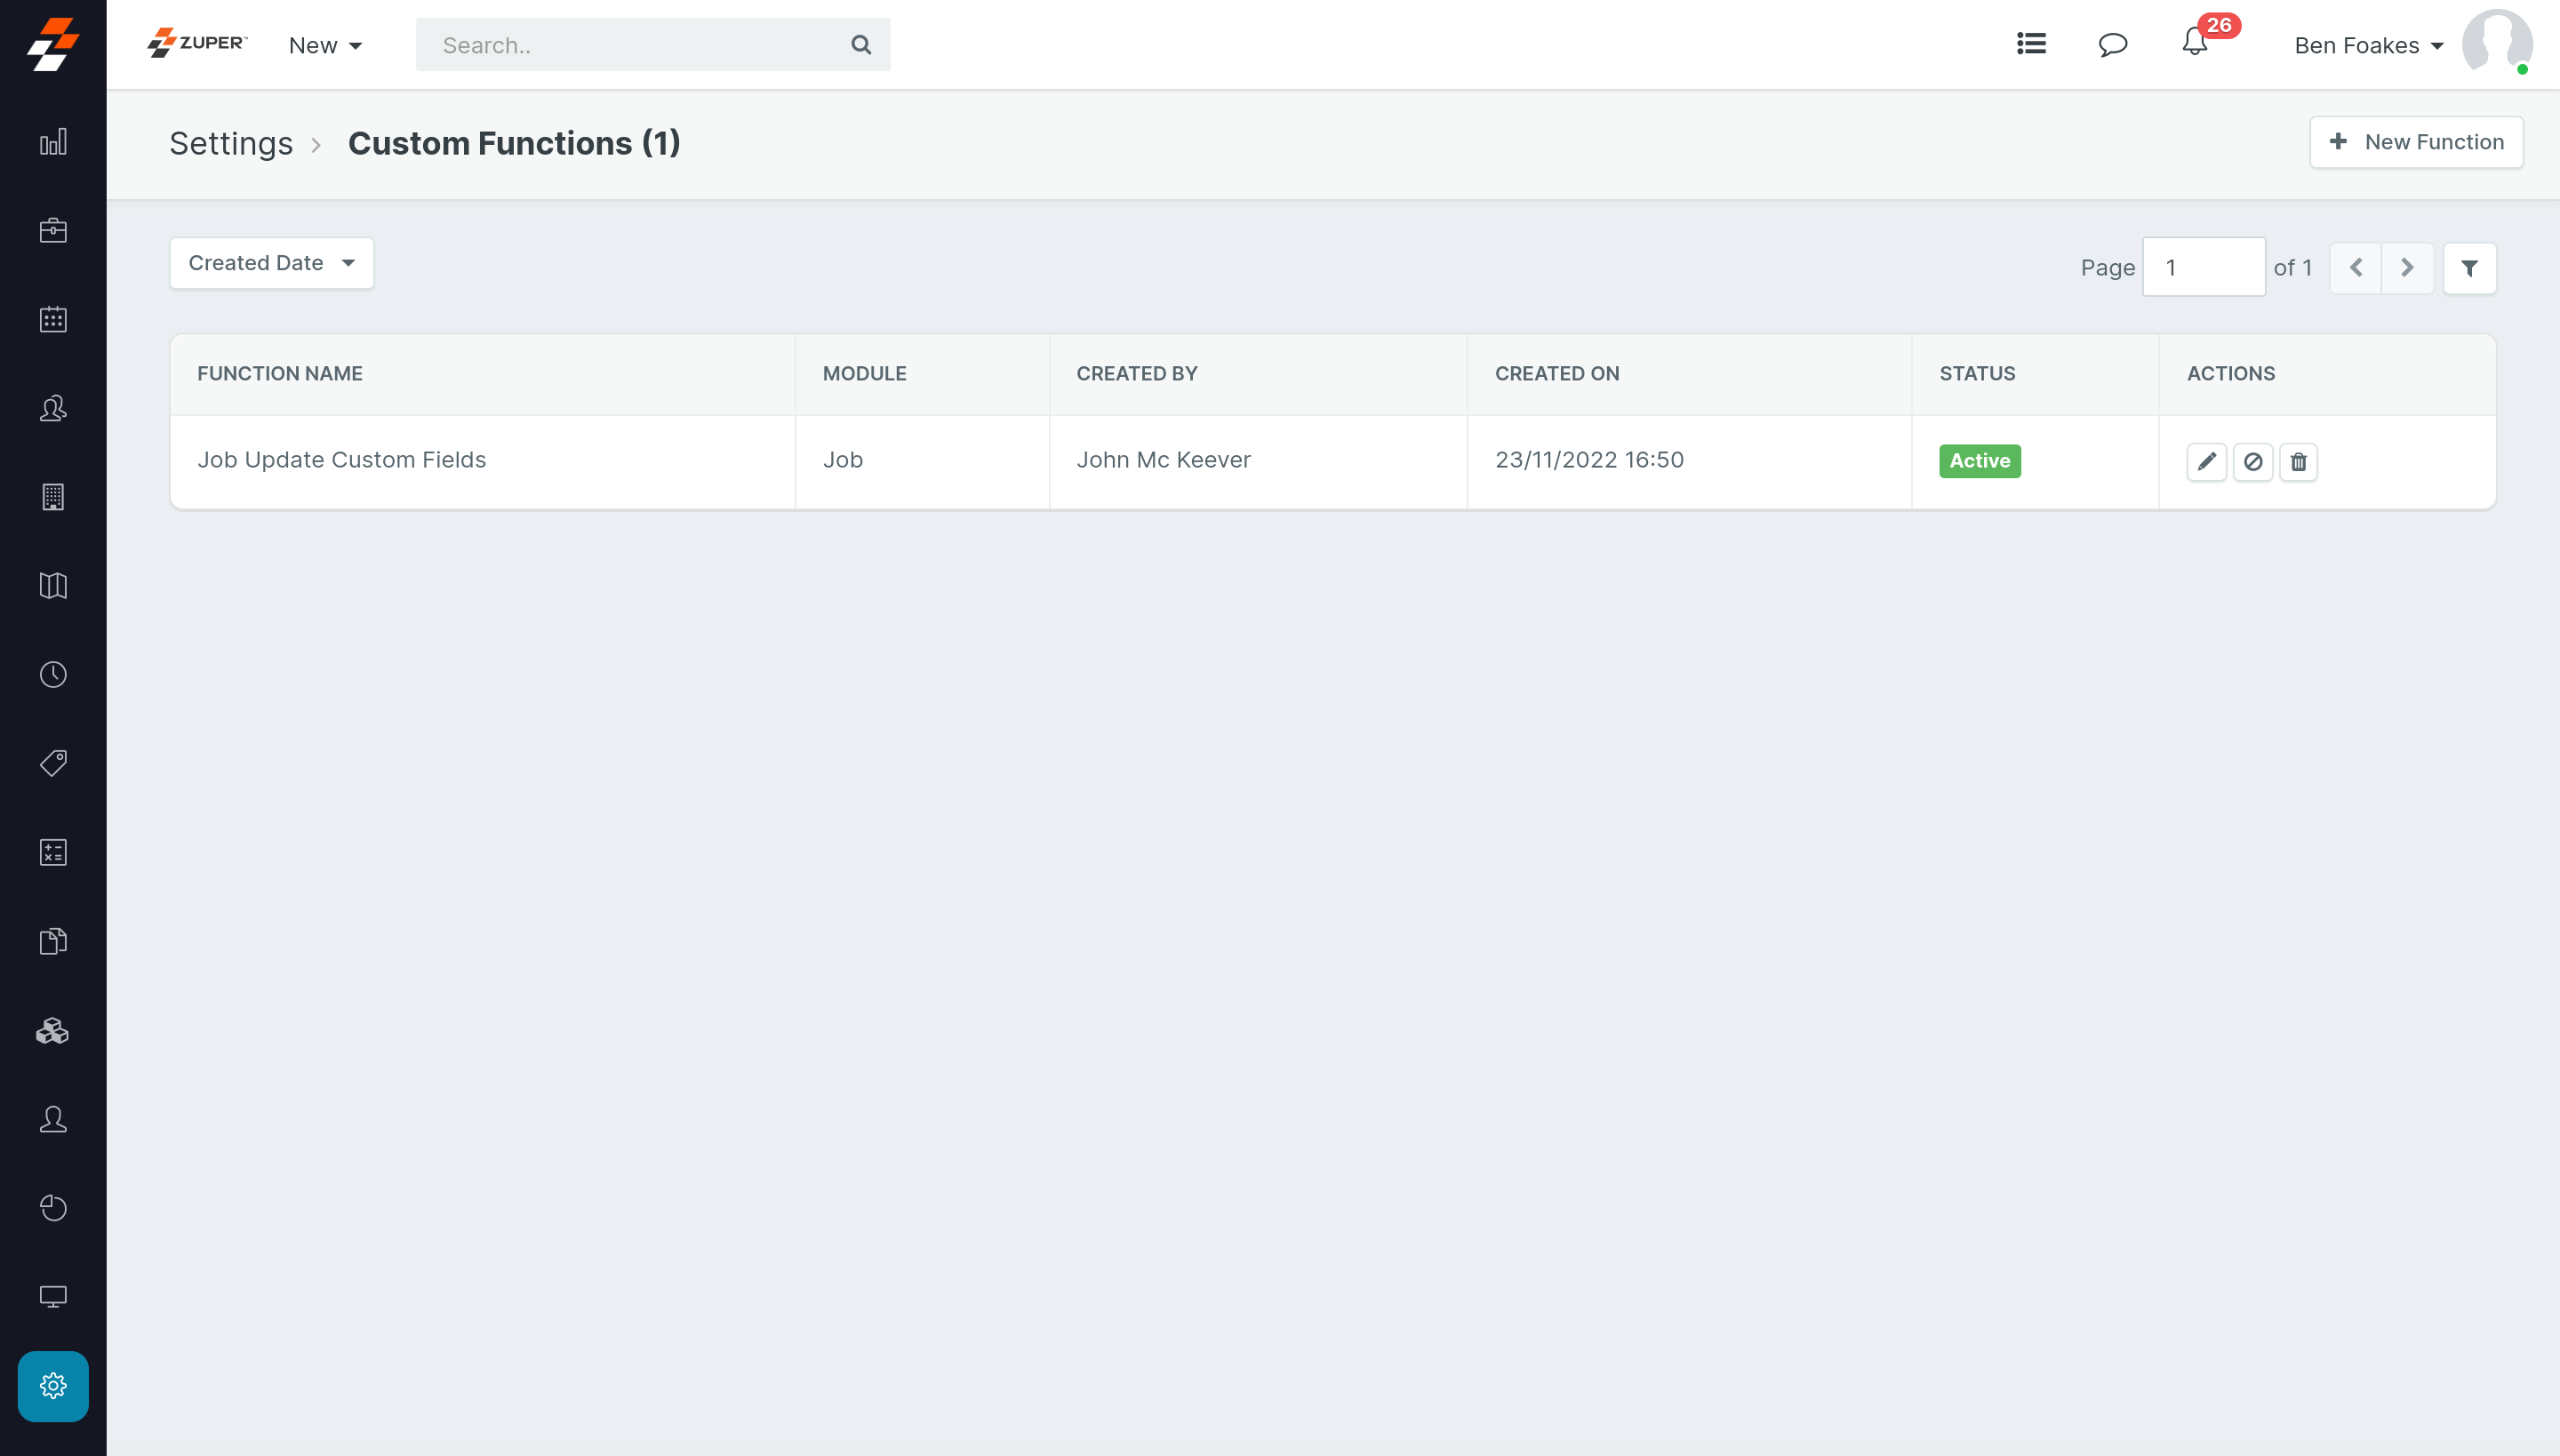Viewport: 2560px width, 1456px height.
Task: Open the map icon in sidebar
Action: [53, 586]
